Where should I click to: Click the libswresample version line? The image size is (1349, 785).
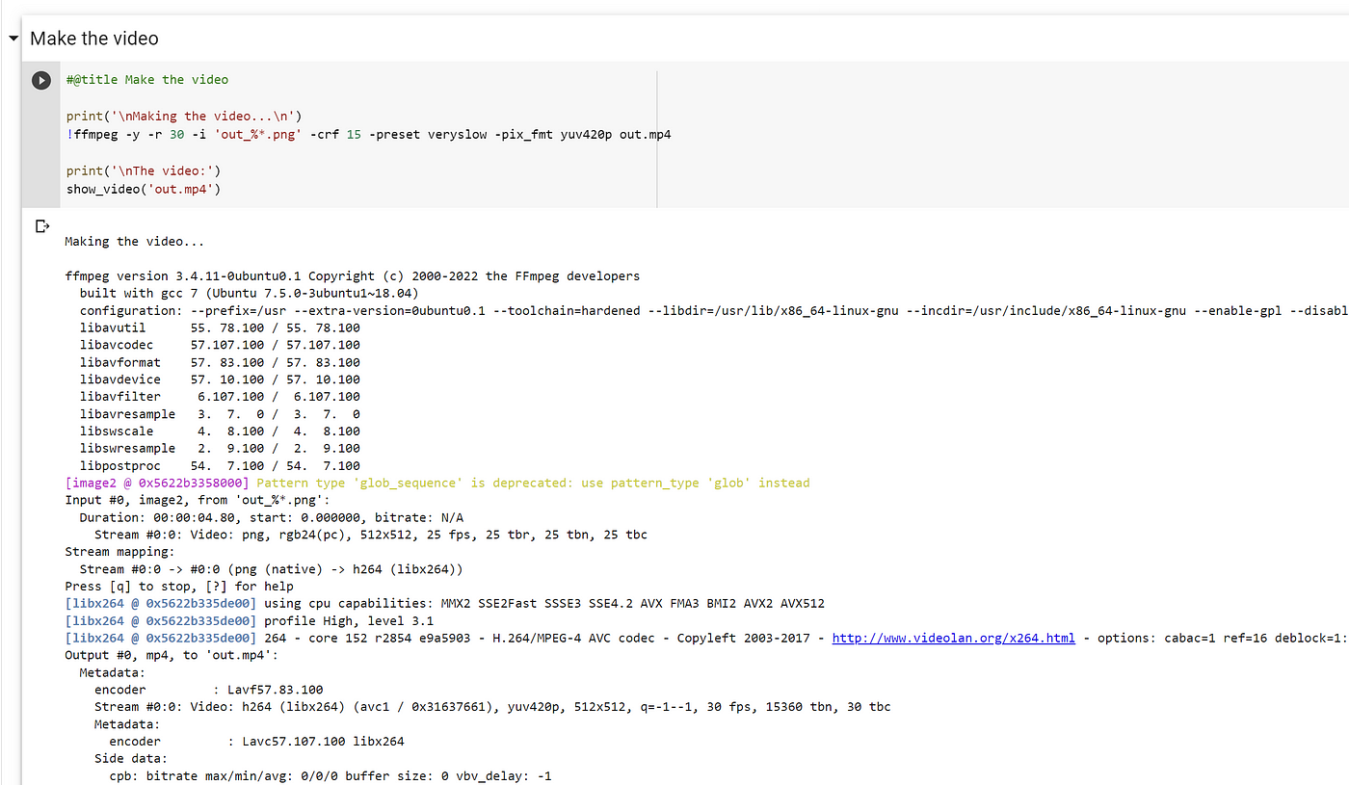(x=220, y=449)
